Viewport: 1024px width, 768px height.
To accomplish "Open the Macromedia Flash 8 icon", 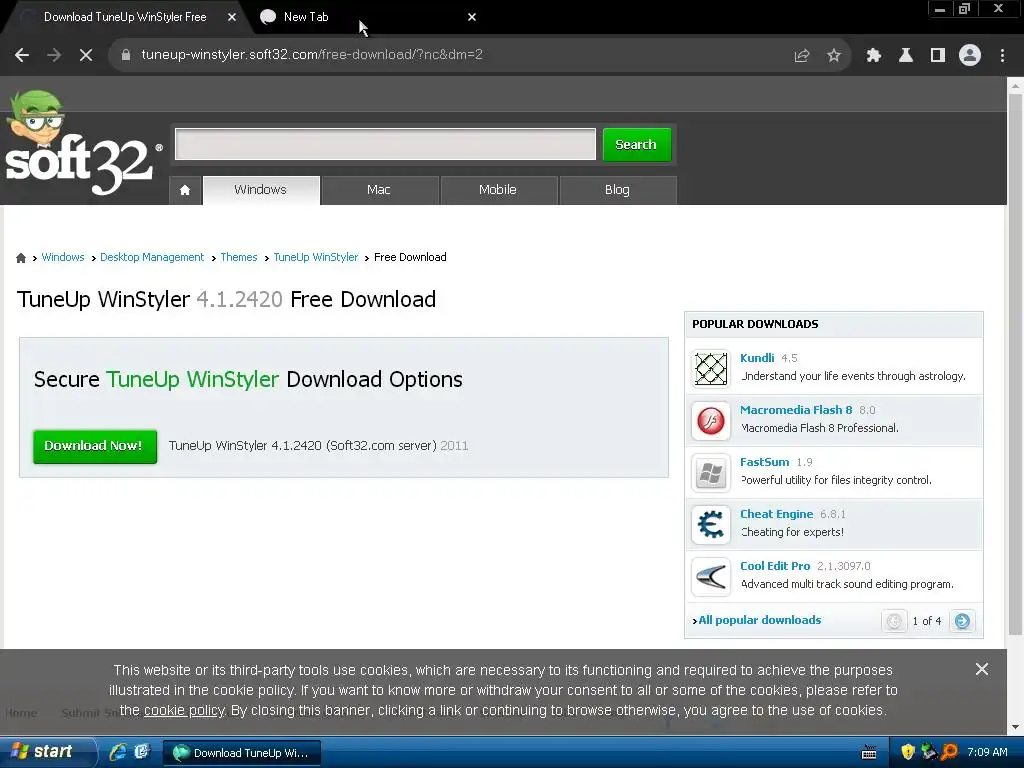I will (x=711, y=421).
